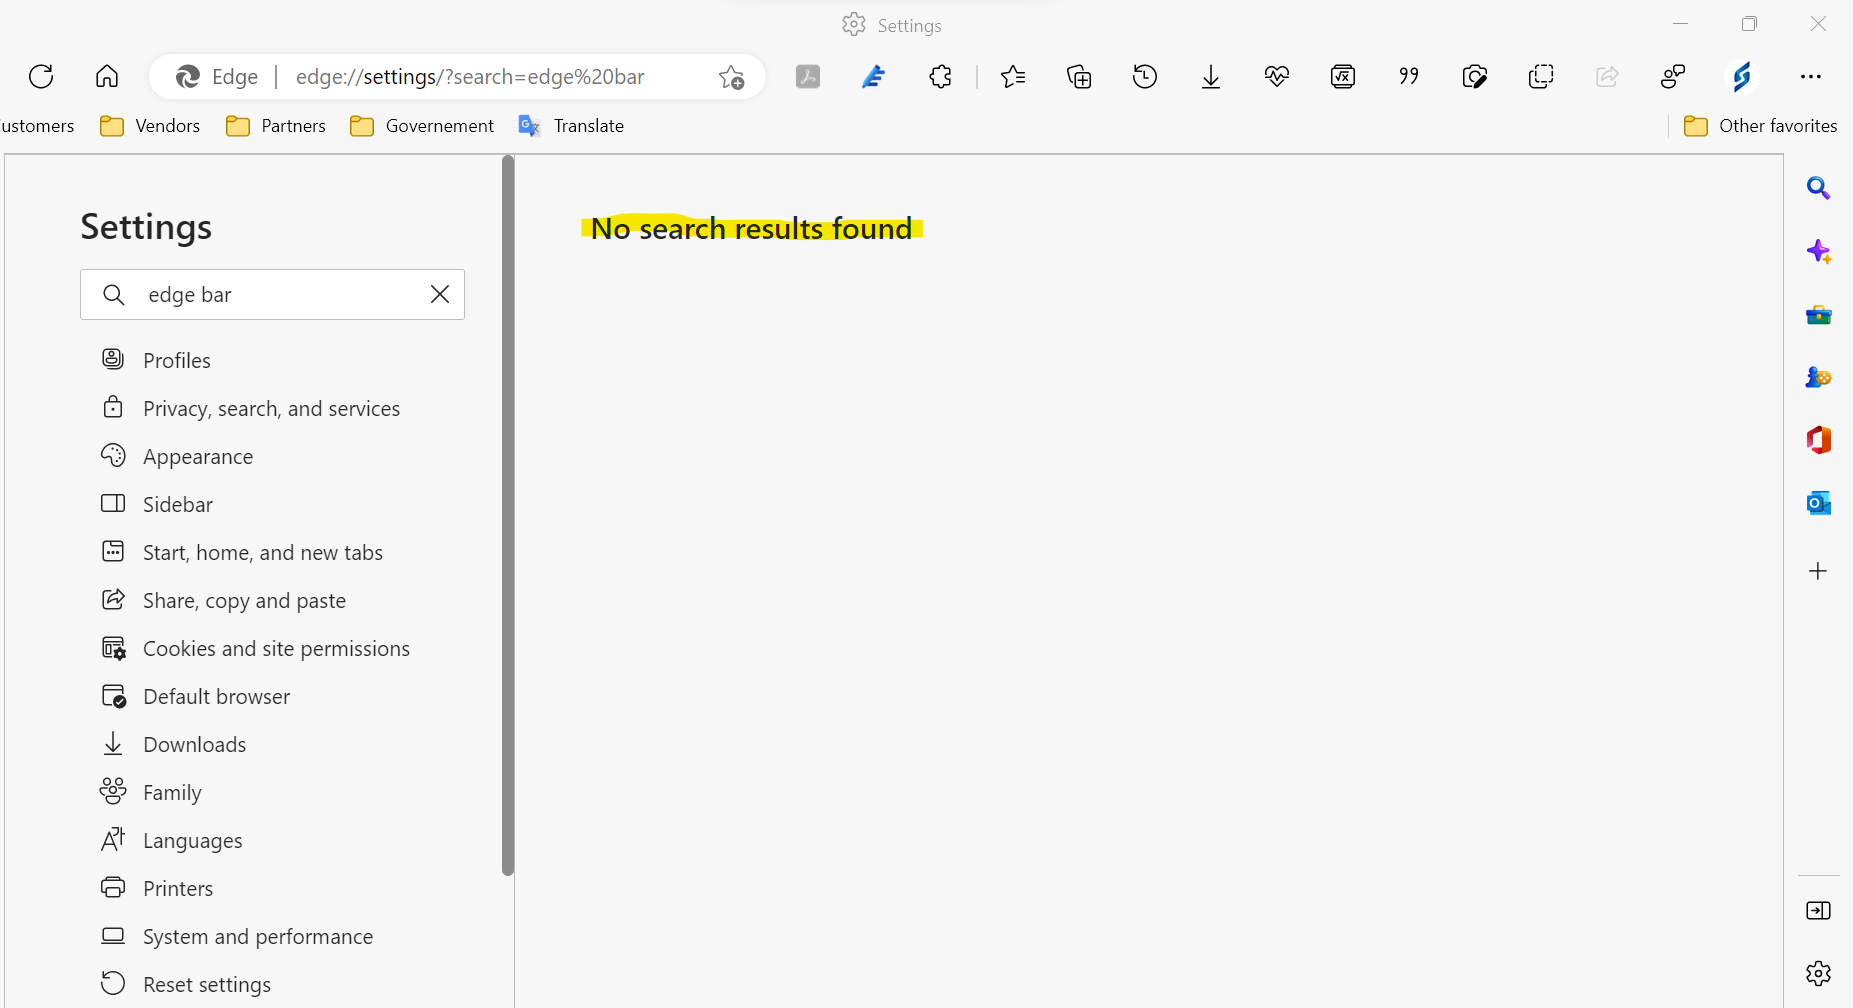Open the Reset settings section
Viewport: 1853px width, 1008px height.
pos(186,984)
